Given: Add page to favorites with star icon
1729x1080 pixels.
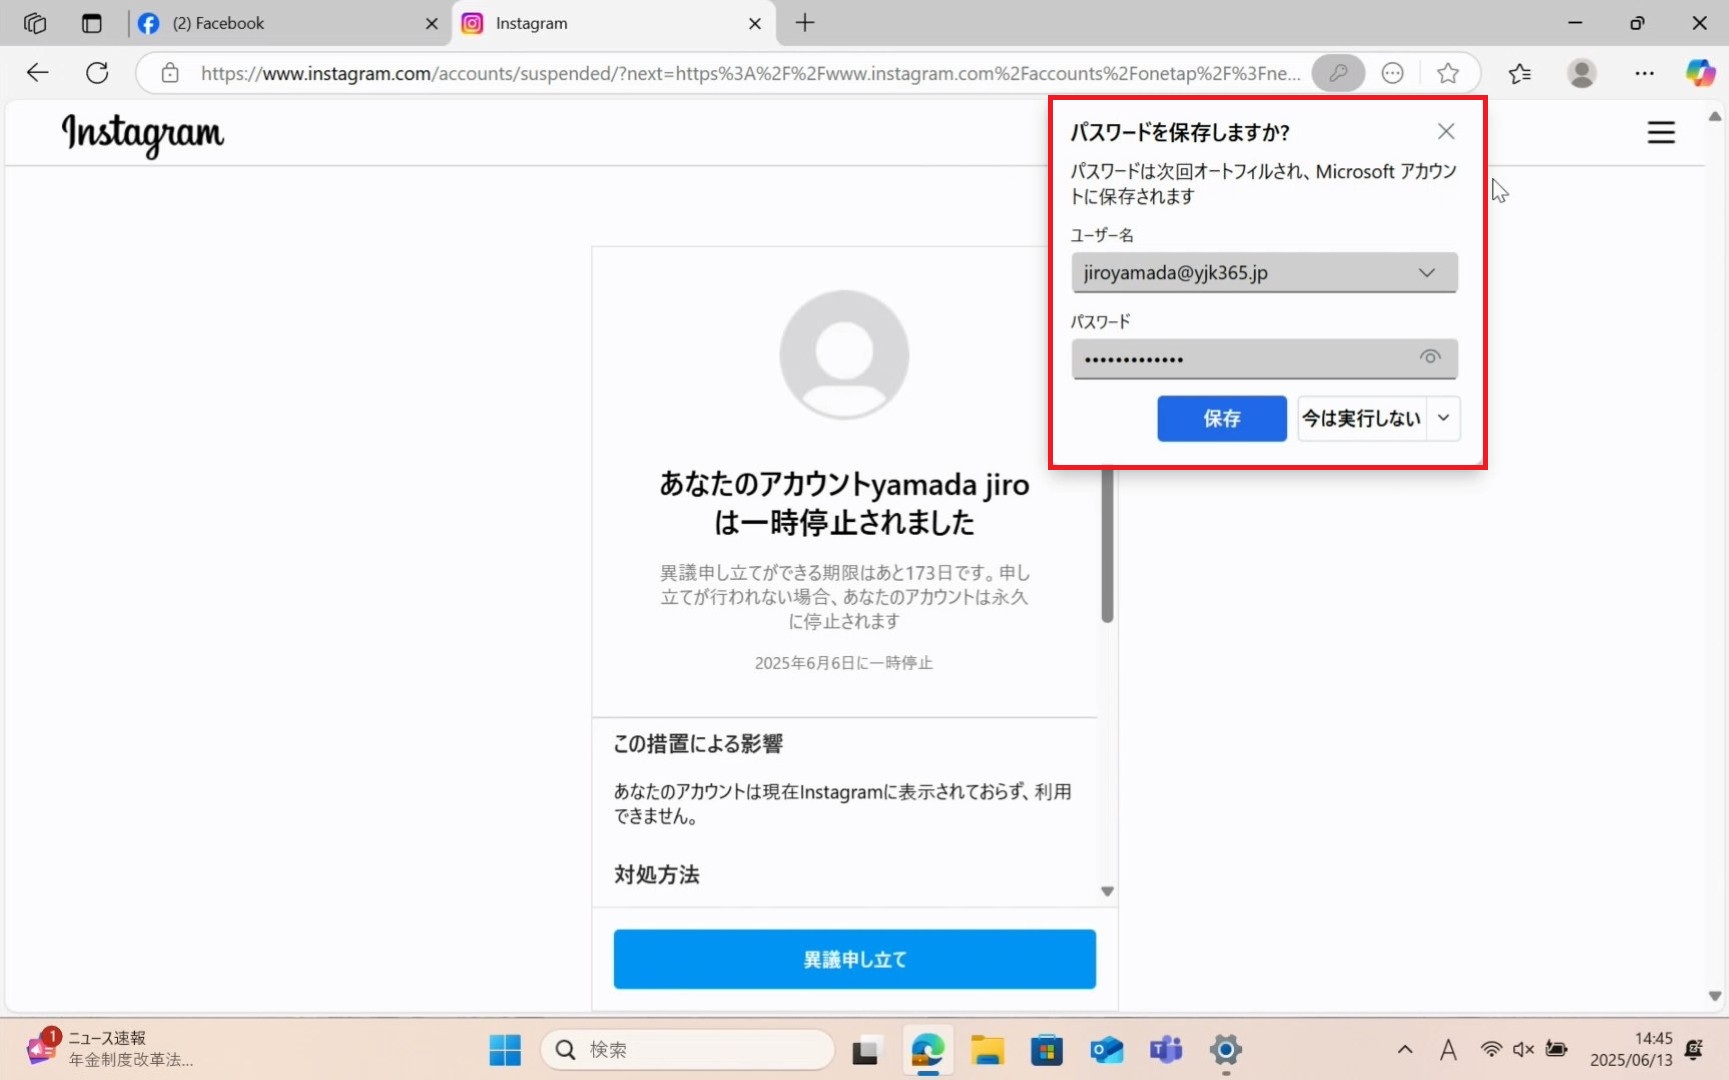Looking at the screenshot, I should (x=1447, y=73).
